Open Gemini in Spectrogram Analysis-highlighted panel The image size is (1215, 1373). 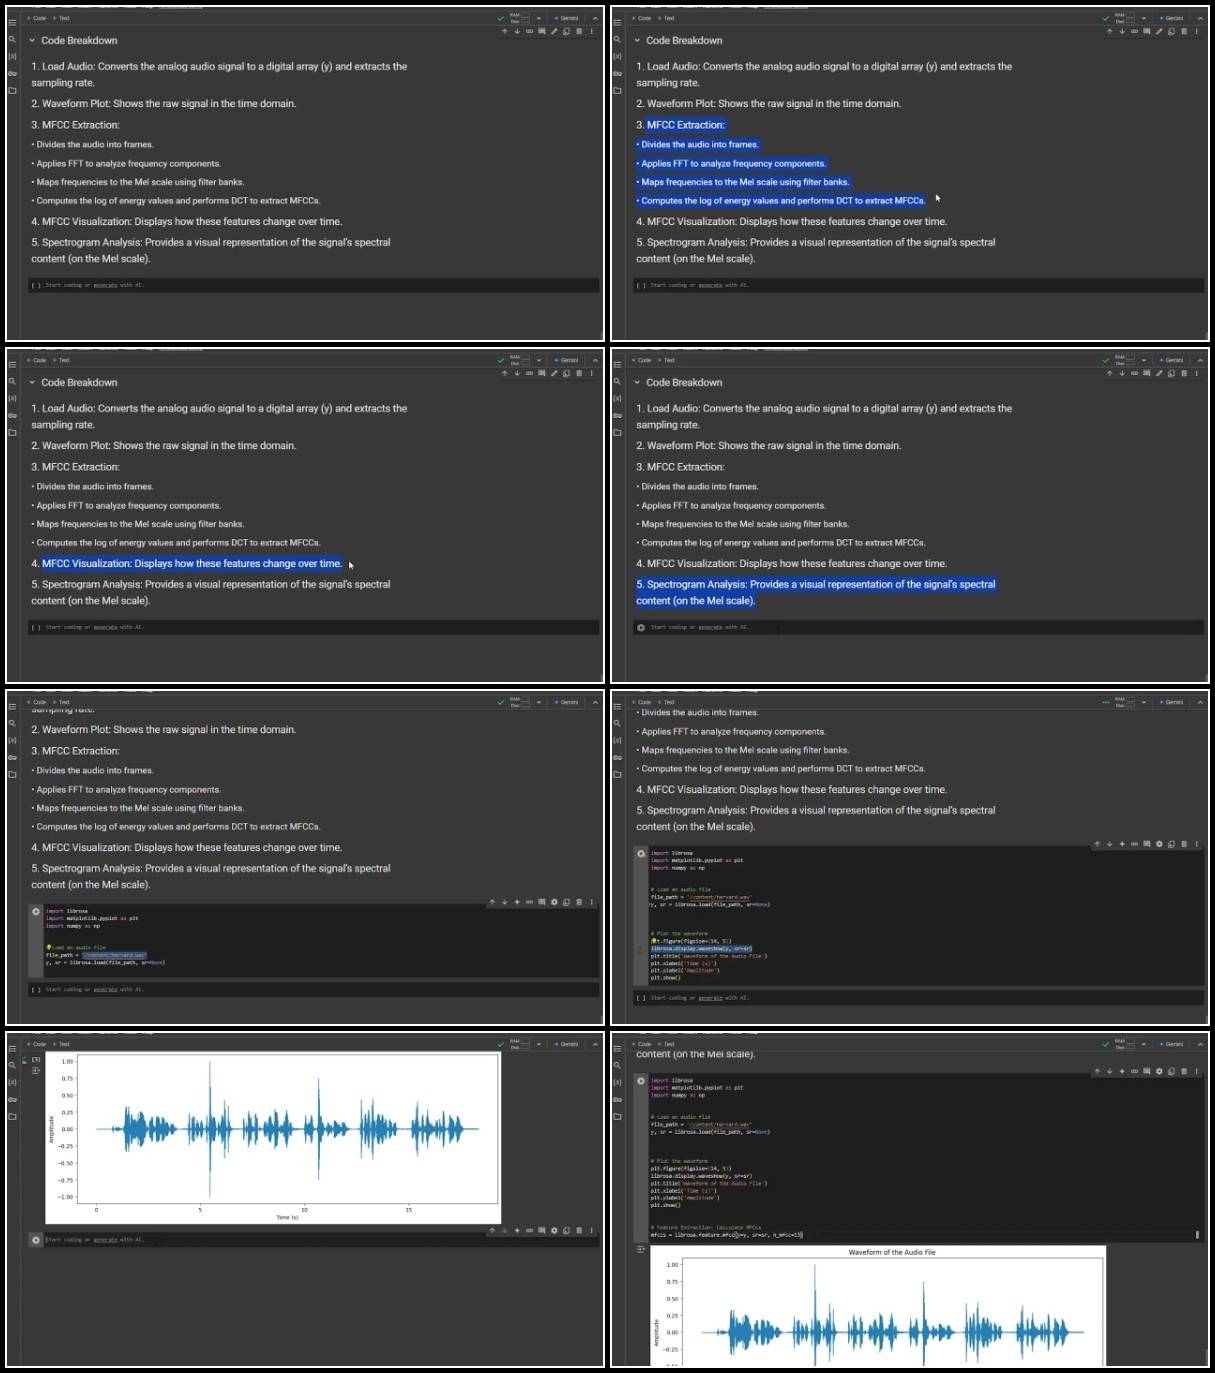click(x=1172, y=360)
